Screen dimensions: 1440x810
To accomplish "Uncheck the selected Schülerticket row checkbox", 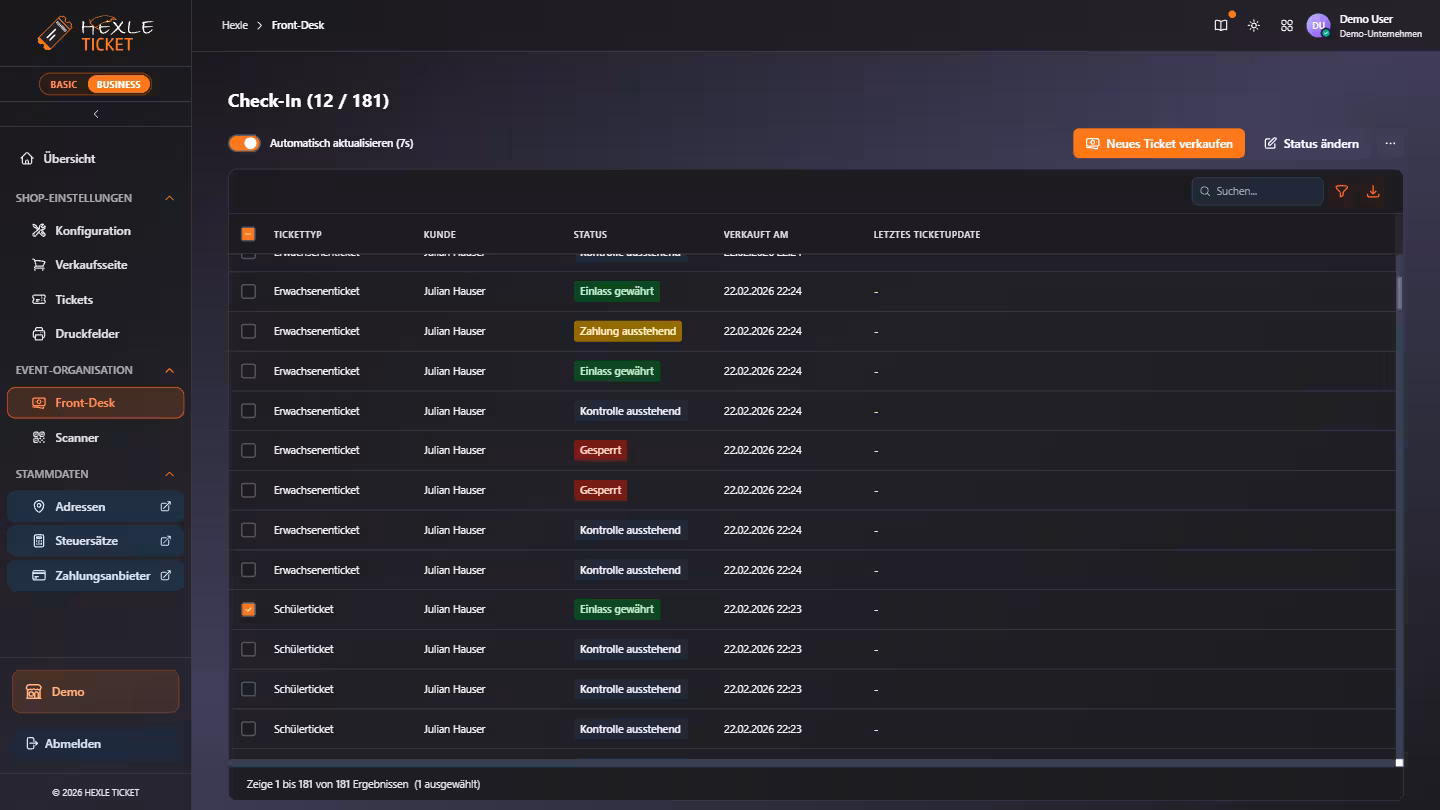I will [249, 609].
